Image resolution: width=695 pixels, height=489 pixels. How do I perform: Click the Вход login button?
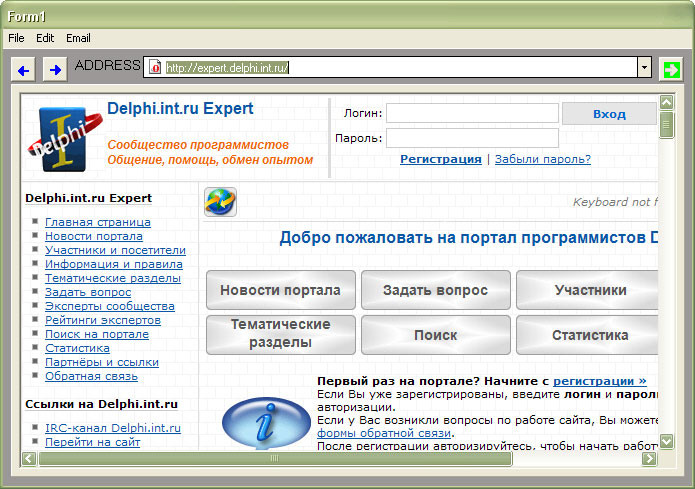pyautogui.click(x=609, y=114)
